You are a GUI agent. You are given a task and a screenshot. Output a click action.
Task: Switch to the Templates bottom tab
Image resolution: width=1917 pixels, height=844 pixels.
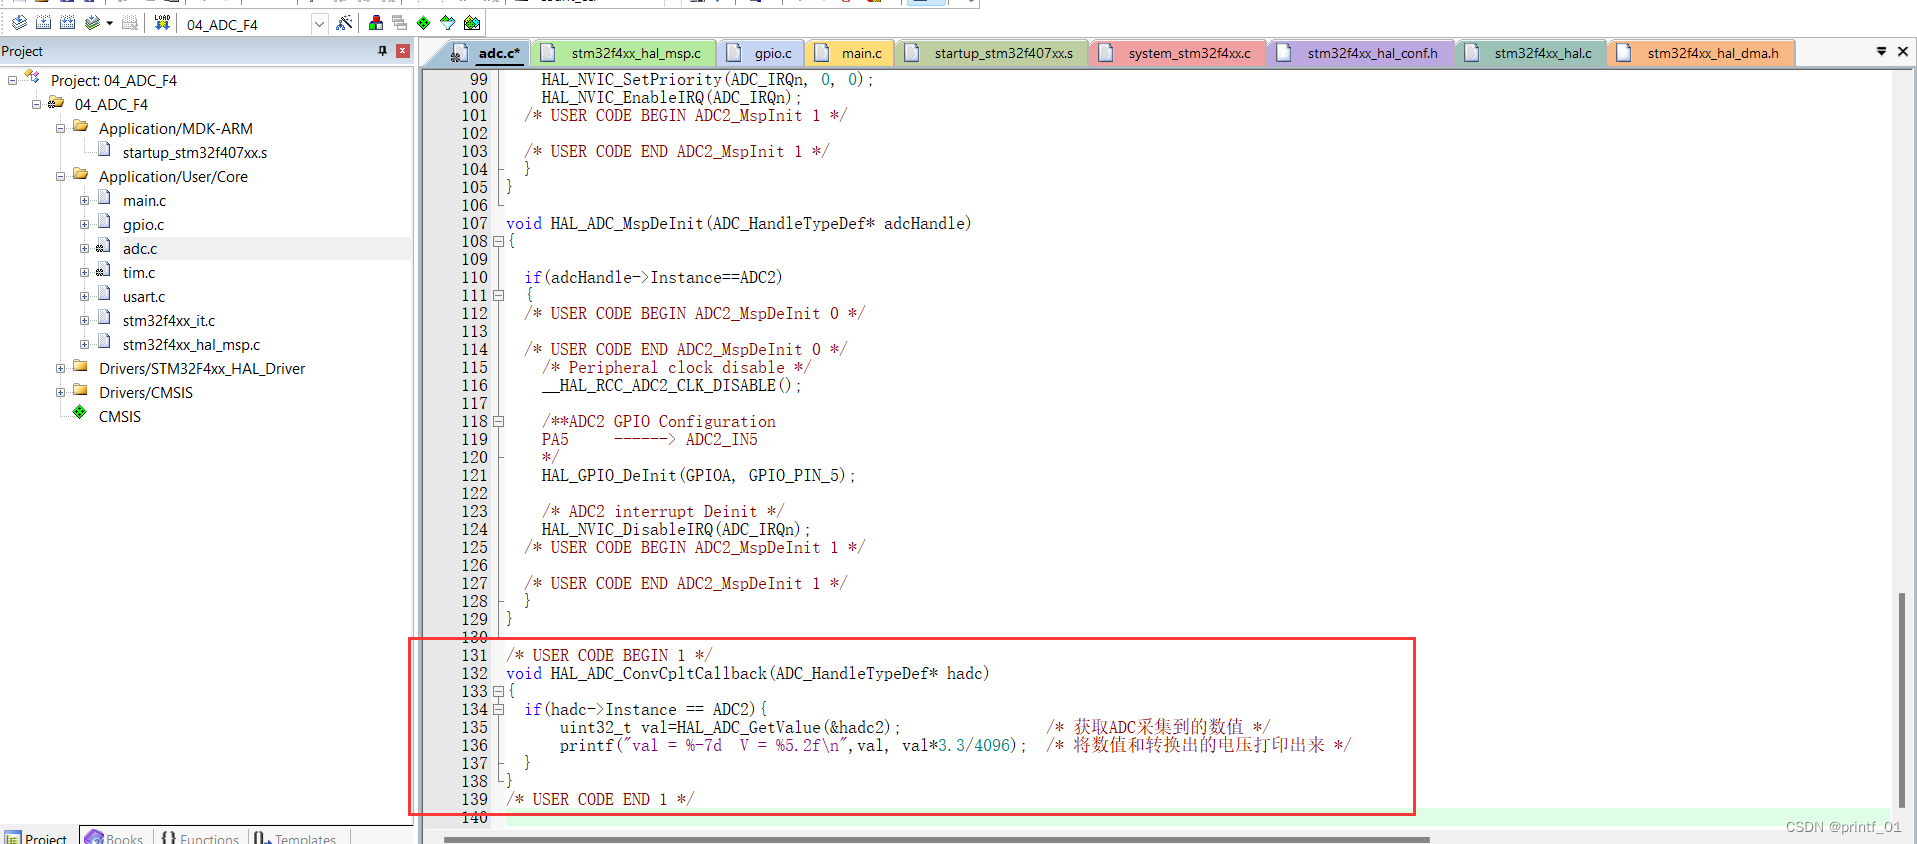tap(296, 837)
